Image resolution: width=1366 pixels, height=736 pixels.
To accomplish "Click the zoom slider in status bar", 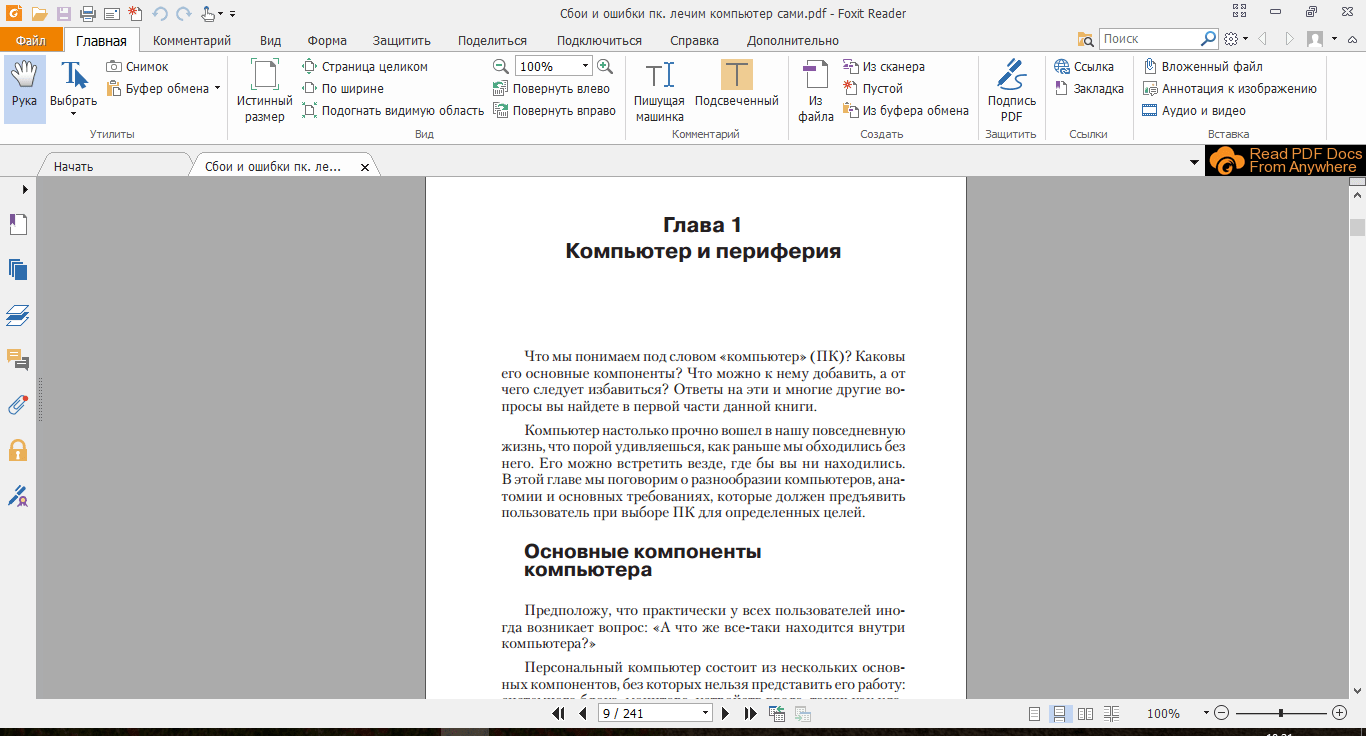I will pos(1281,714).
